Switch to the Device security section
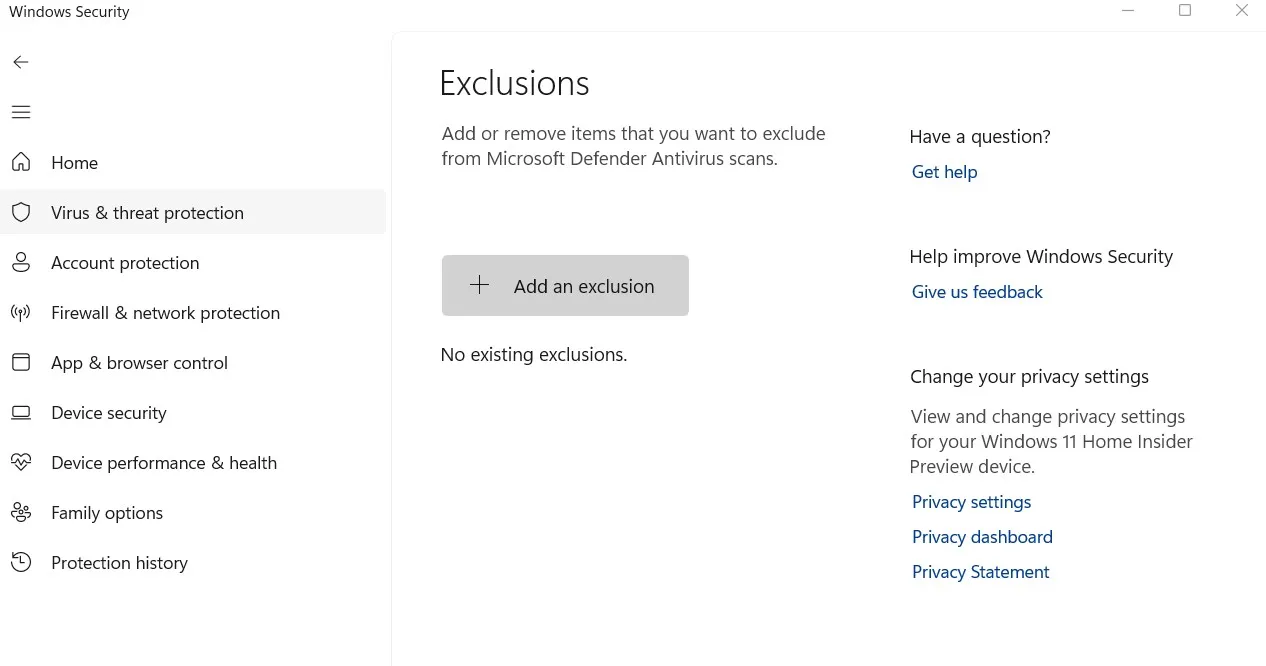The height and width of the screenshot is (666, 1266). (x=108, y=412)
